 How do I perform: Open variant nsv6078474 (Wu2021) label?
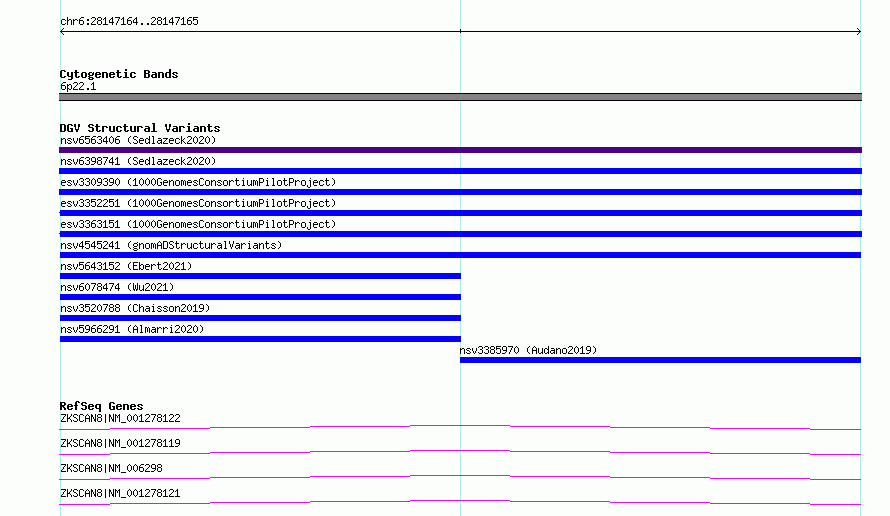[x=117, y=287]
